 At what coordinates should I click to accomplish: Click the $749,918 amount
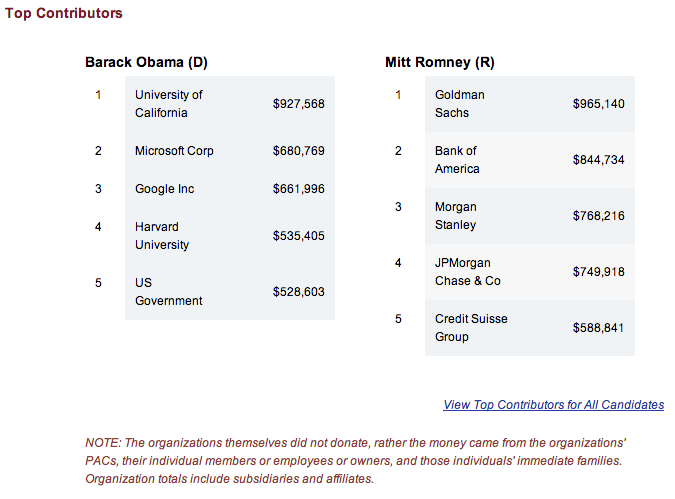click(598, 272)
